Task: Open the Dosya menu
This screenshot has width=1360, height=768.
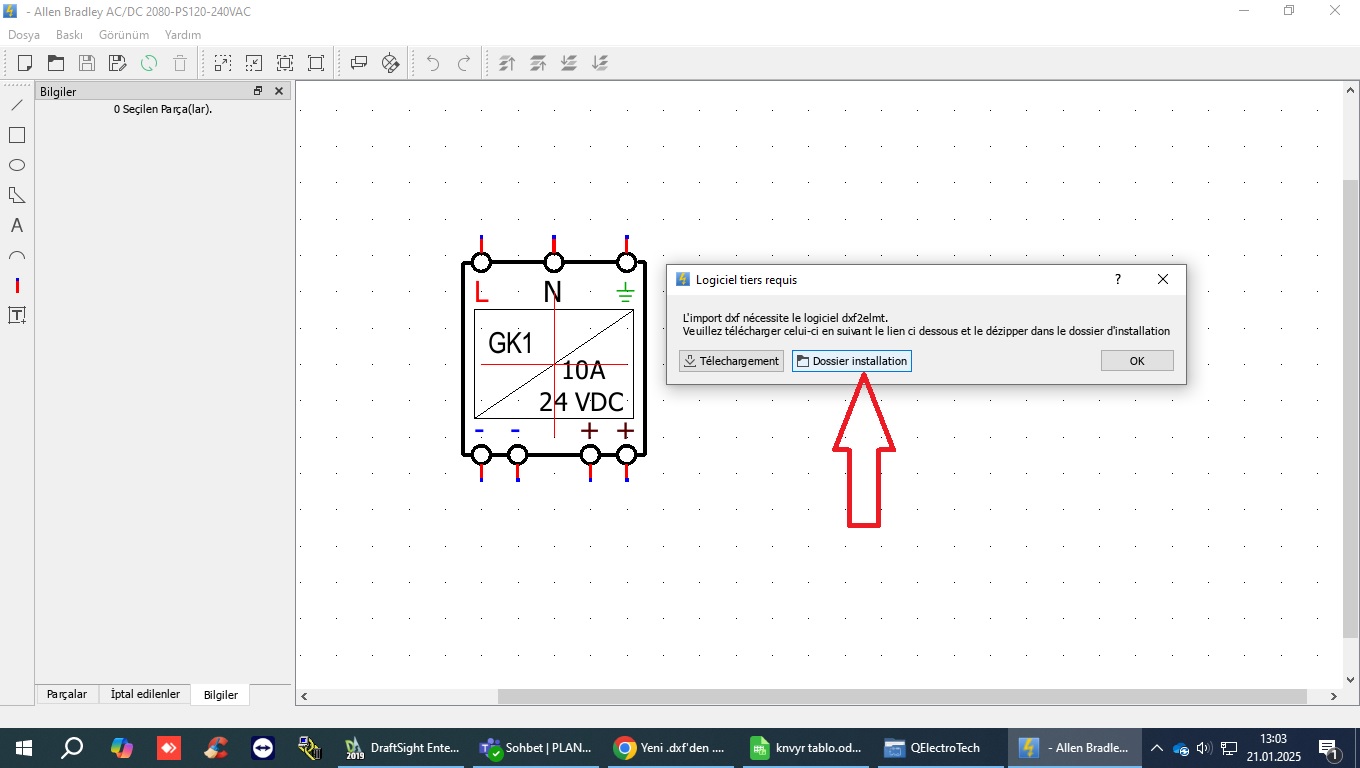Action: (x=24, y=34)
